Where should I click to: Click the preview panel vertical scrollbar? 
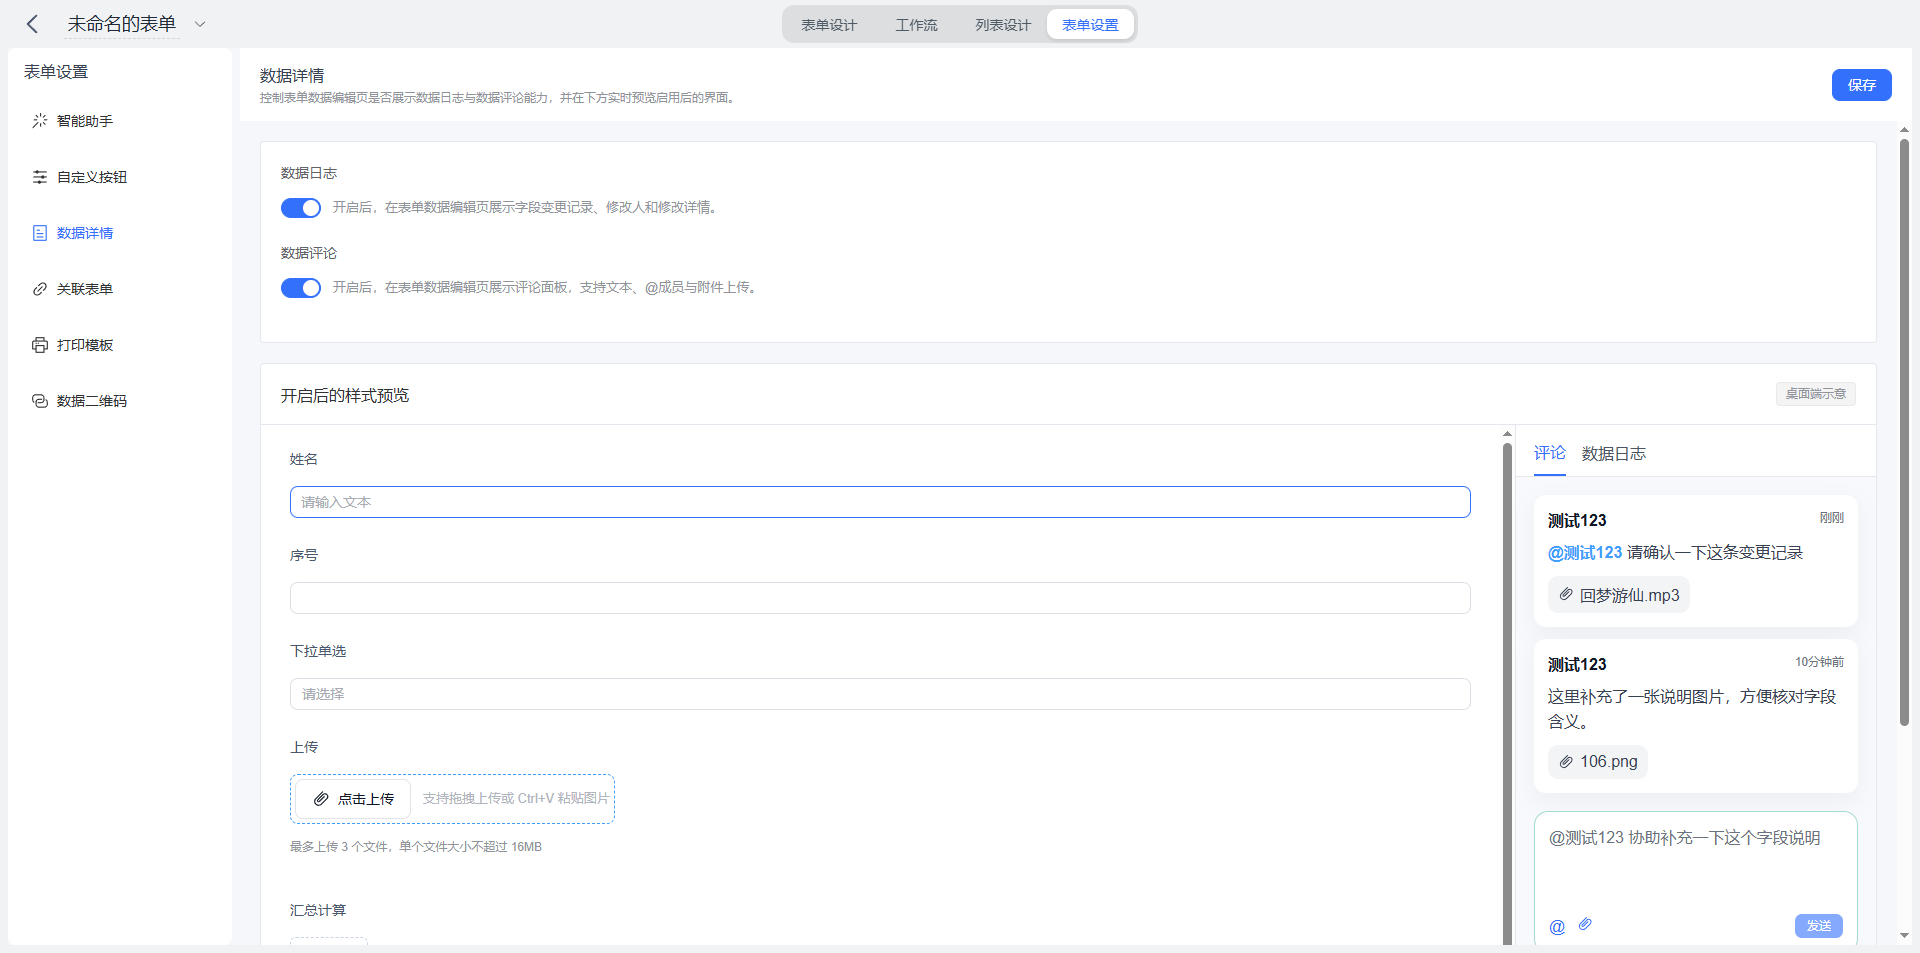(x=1507, y=690)
